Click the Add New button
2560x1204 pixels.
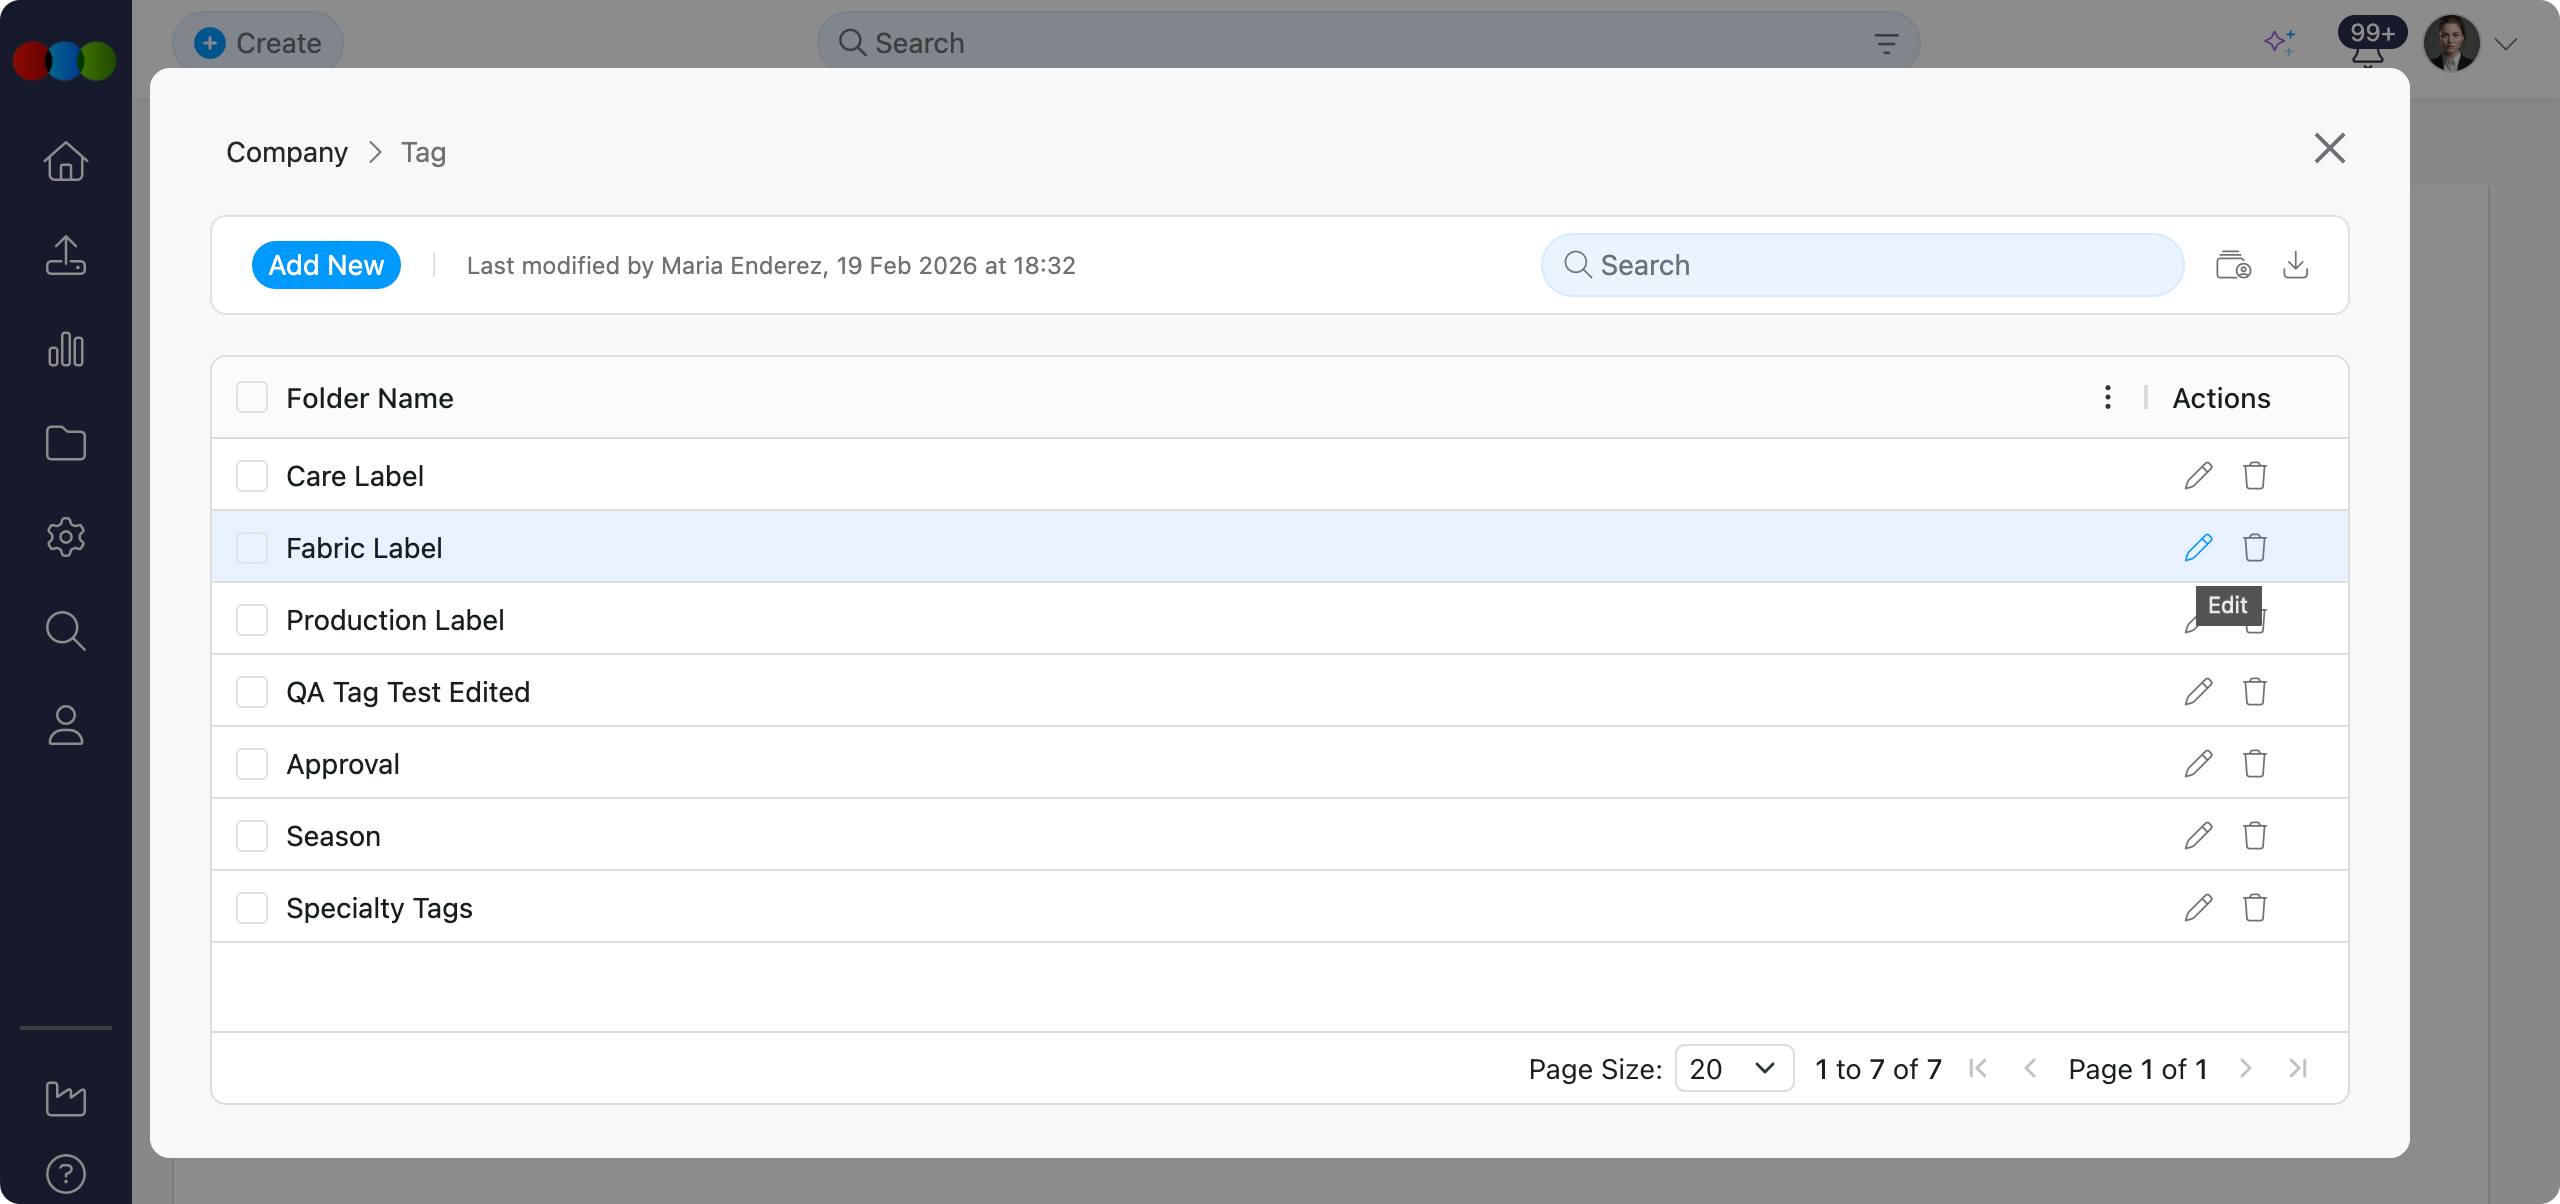[326, 265]
